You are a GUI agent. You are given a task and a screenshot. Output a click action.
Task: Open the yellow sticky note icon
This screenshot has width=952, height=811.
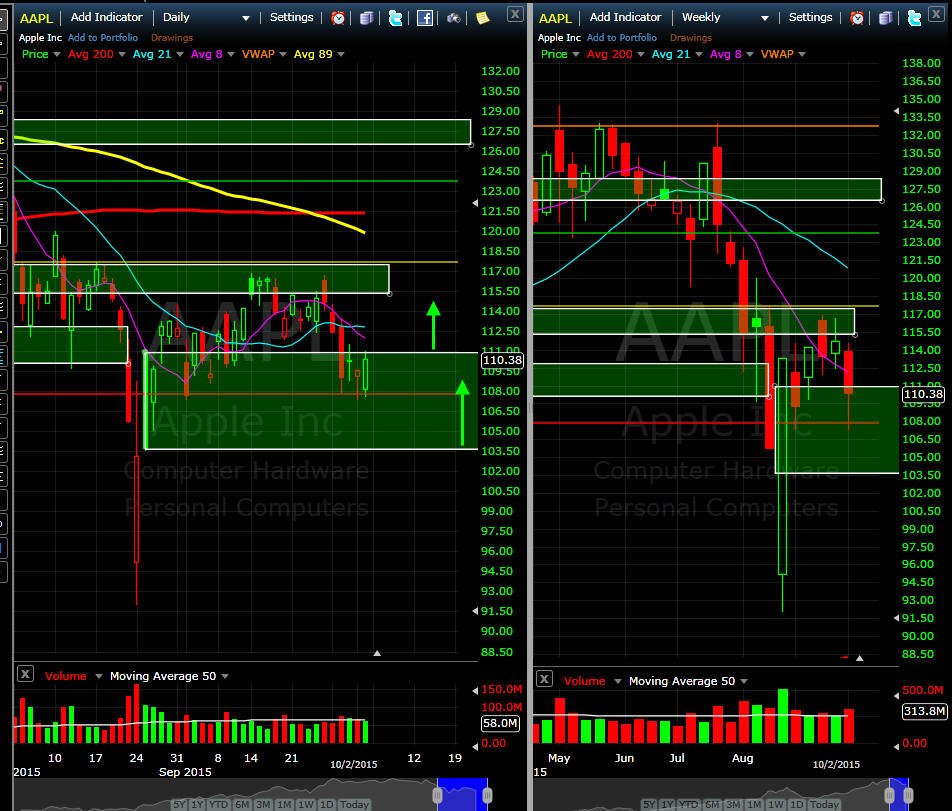point(483,18)
